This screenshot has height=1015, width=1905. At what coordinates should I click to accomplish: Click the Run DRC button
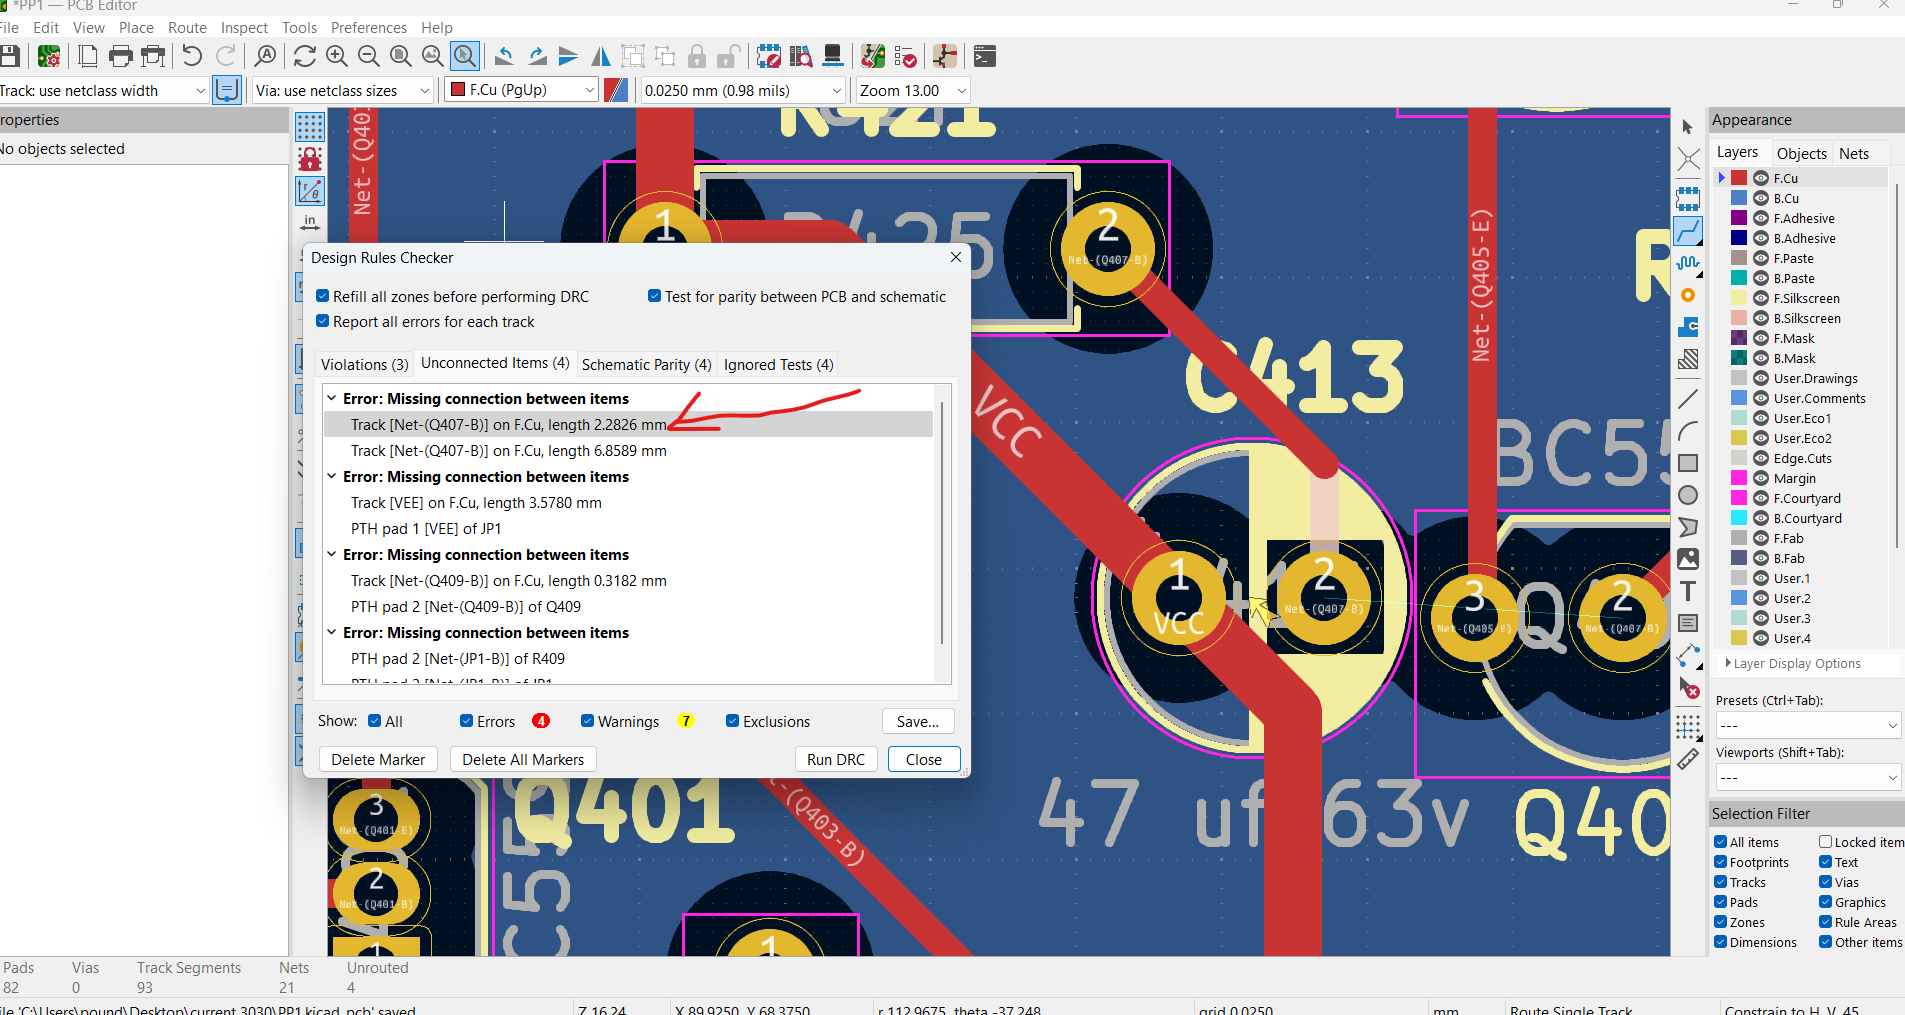coord(835,759)
